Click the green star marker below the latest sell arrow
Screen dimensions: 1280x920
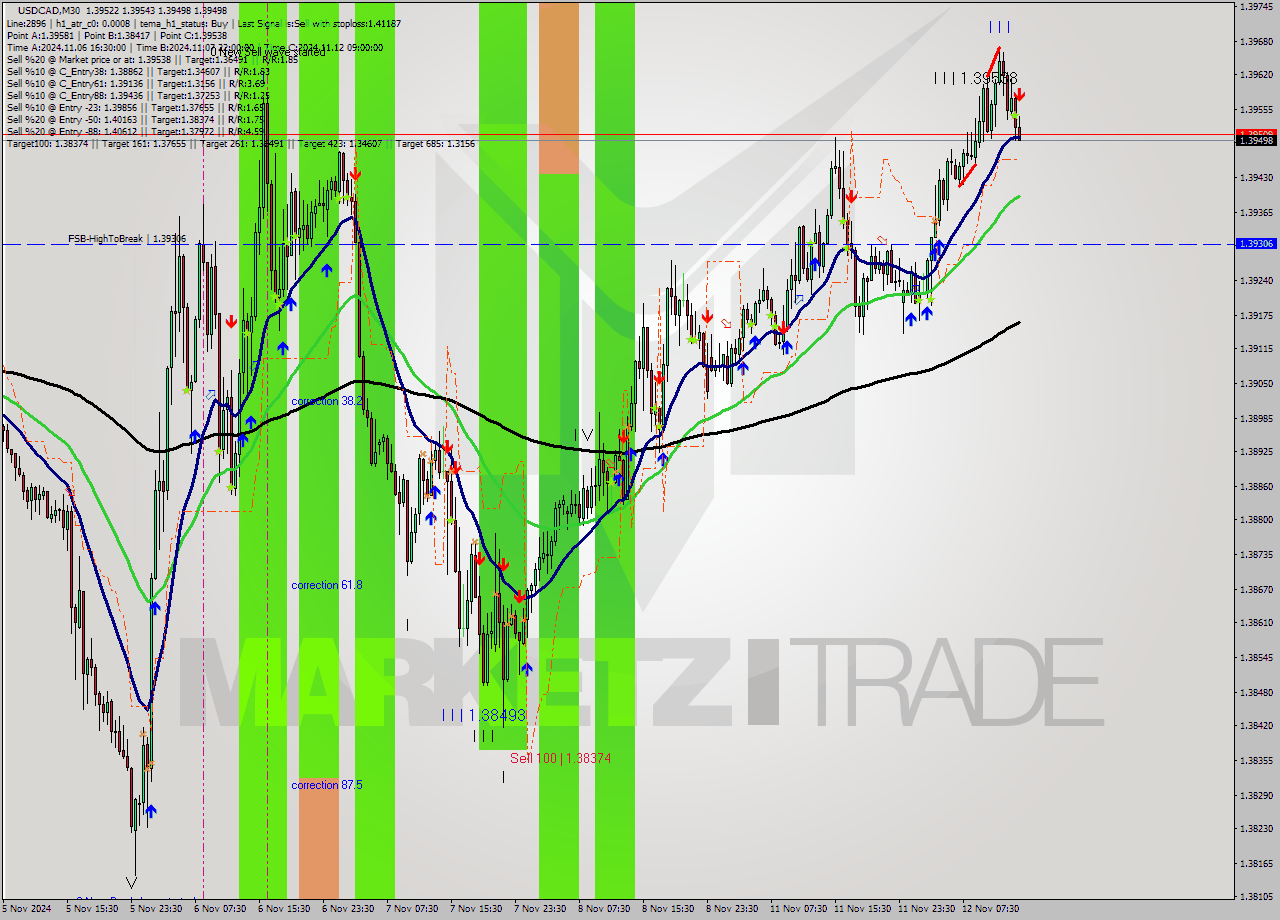point(1013,116)
